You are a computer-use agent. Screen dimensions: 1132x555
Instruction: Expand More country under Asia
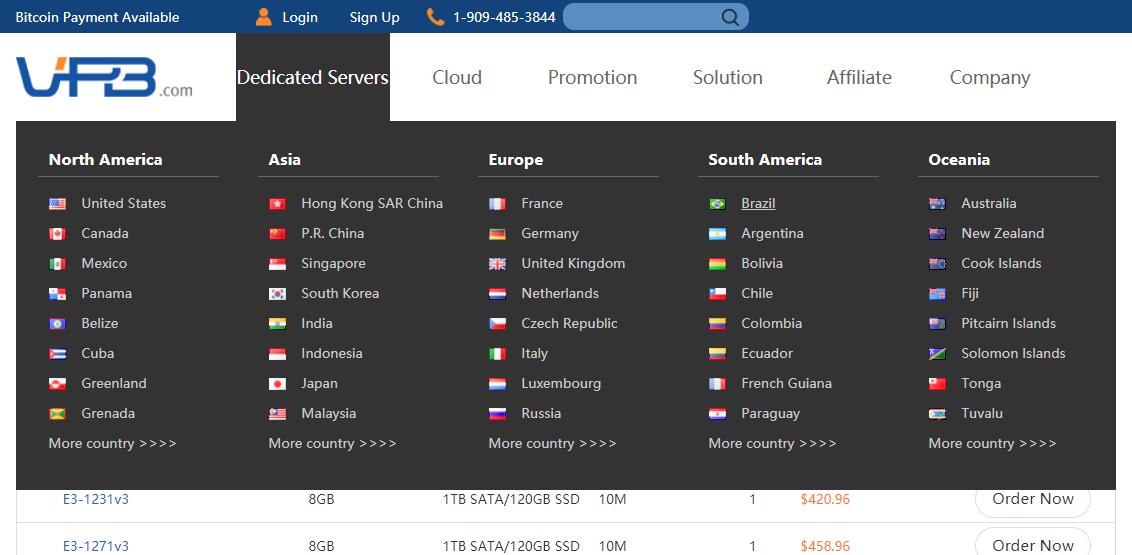click(332, 443)
